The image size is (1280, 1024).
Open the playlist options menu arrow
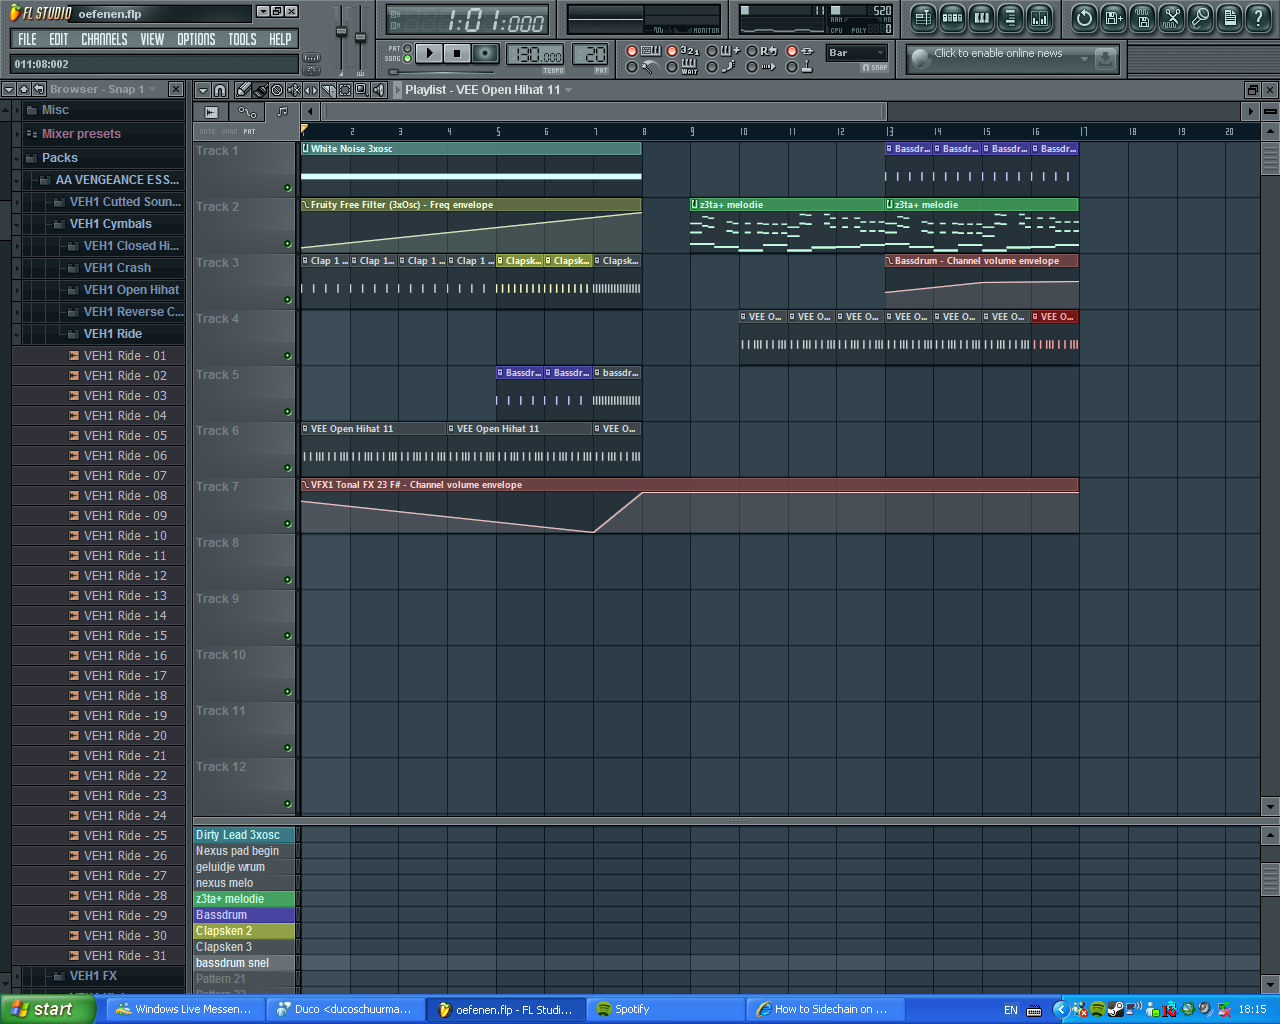203,90
